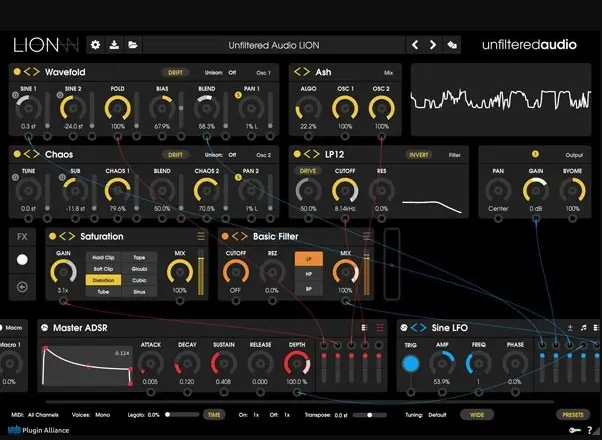
Task: Select the LP mode in Basic Filter
Action: point(309,259)
